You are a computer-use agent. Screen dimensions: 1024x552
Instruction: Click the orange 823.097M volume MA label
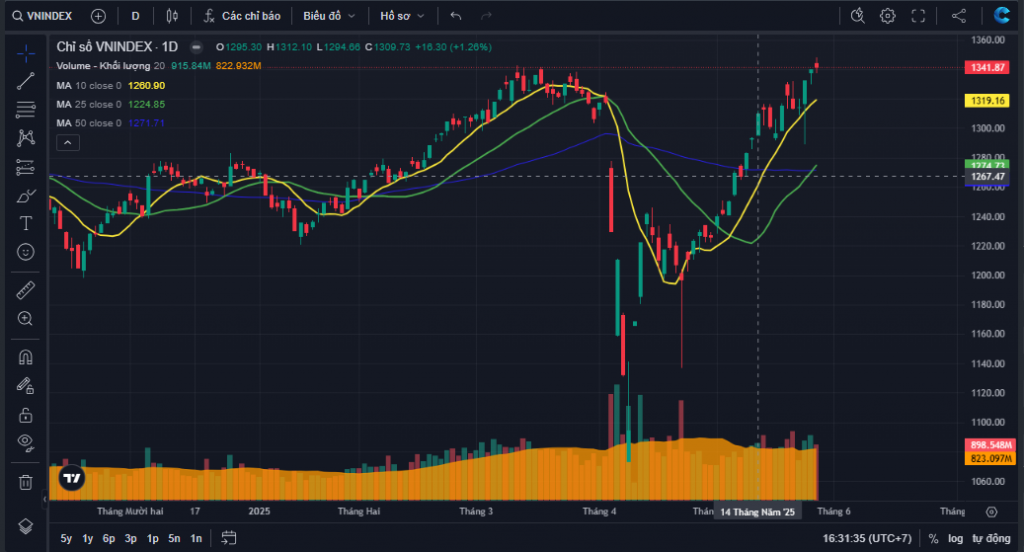[990, 459]
